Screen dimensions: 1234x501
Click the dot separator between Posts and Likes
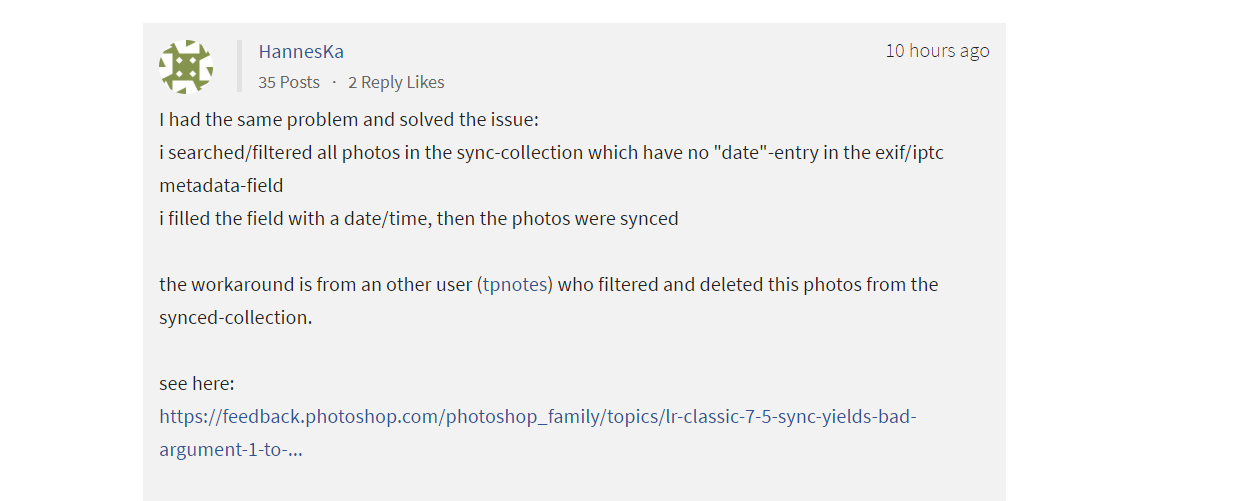tap(334, 82)
